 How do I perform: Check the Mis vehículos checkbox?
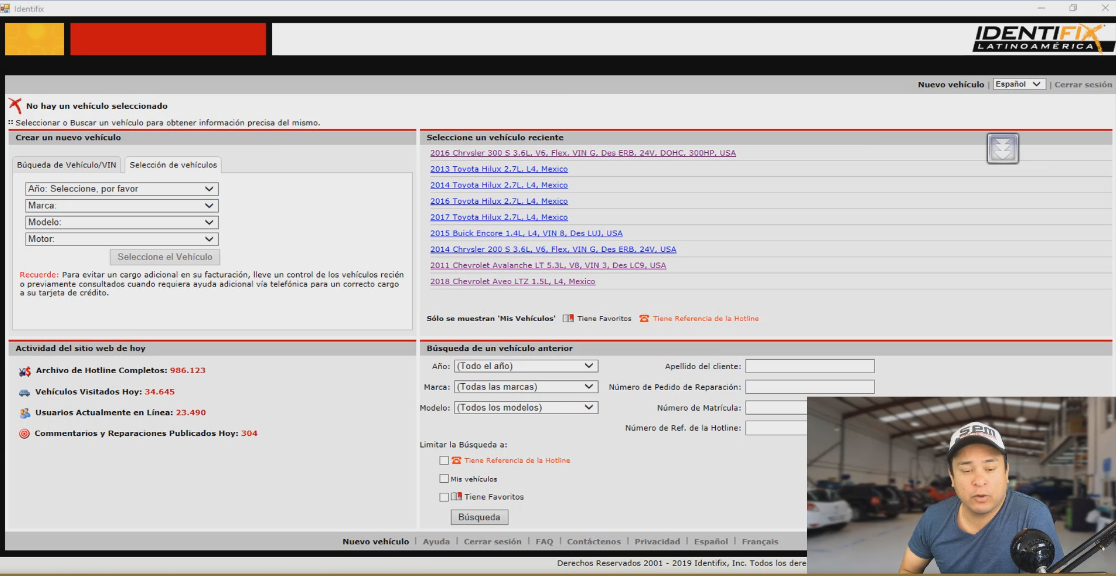coord(444,479)
